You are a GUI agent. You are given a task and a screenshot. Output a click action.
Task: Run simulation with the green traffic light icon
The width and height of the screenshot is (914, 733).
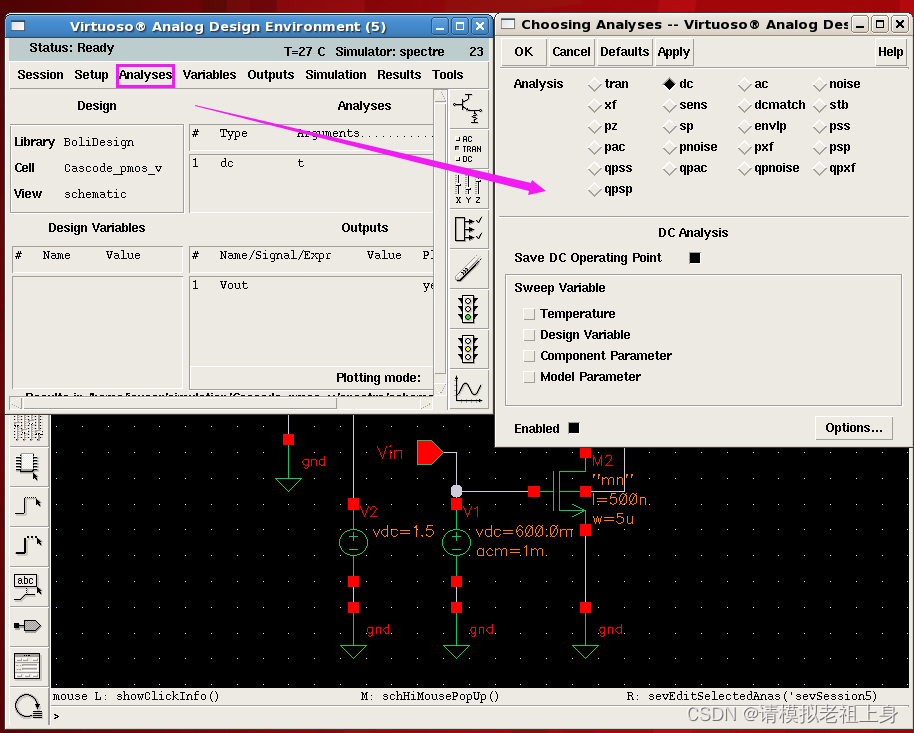(469, 308)
